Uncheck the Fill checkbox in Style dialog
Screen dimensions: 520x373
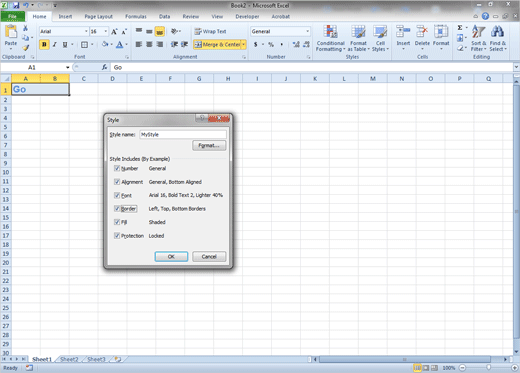pyautogui.click(x=117, y=222)
